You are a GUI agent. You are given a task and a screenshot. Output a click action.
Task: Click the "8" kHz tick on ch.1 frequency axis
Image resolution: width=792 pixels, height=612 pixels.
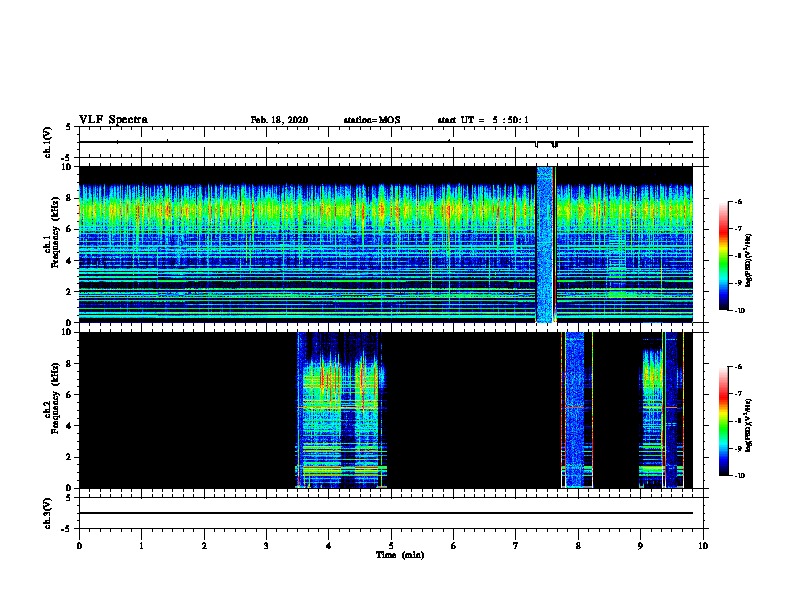[70, 198]
